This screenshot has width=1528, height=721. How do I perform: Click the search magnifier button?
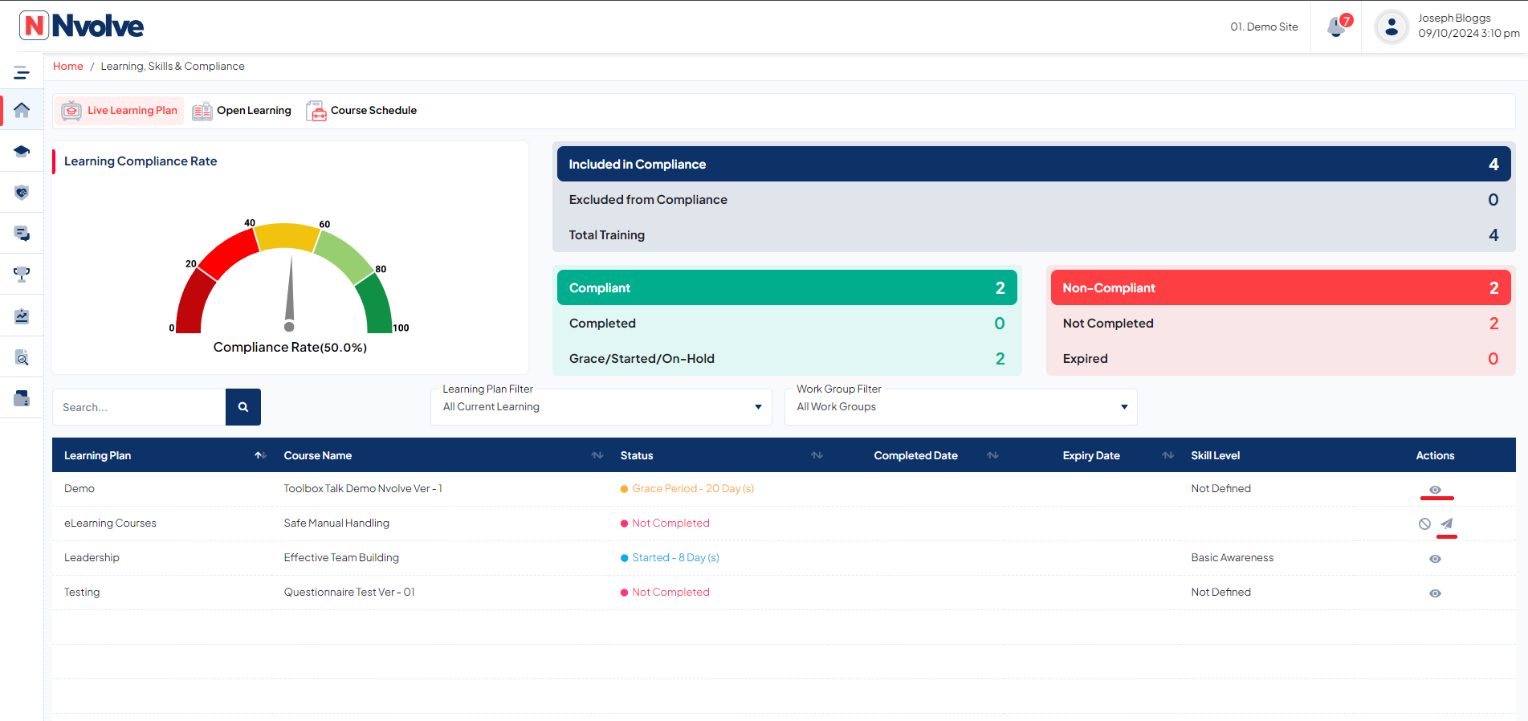click(243, 407)
